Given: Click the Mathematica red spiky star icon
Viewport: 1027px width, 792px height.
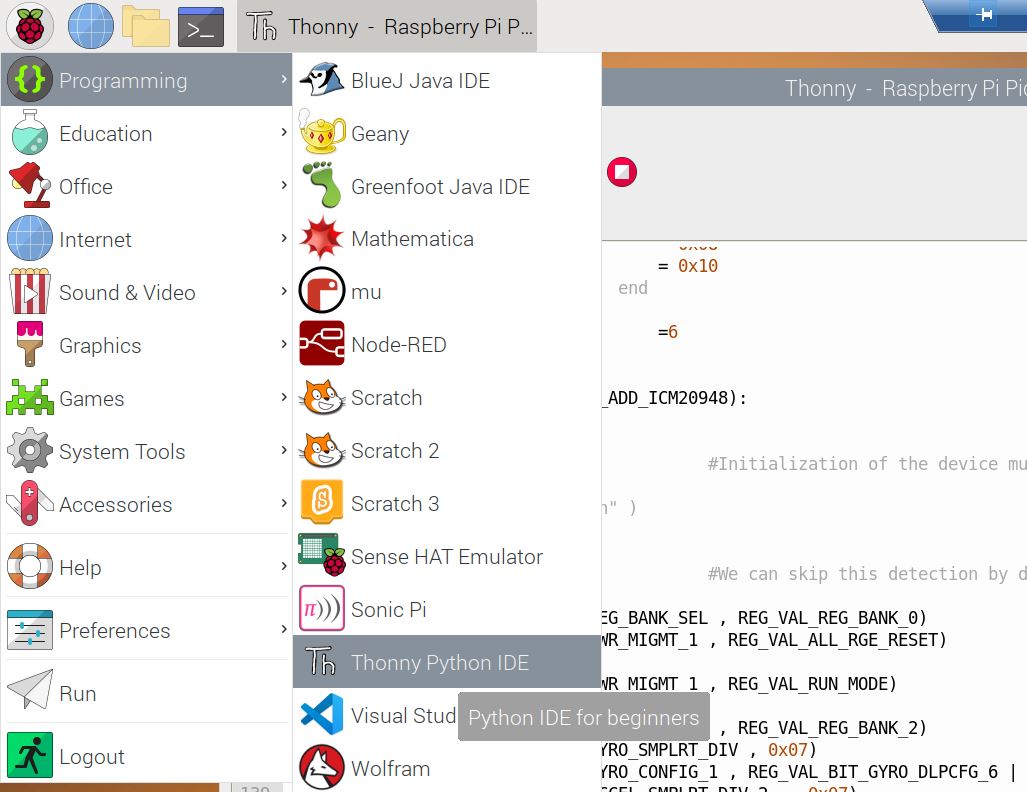Looking at the screenshot, I should coord(321,238).
